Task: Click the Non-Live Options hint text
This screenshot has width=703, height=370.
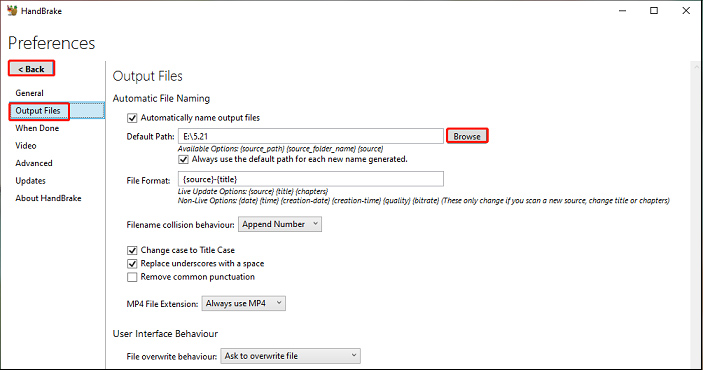Action: tap(424, 200)
